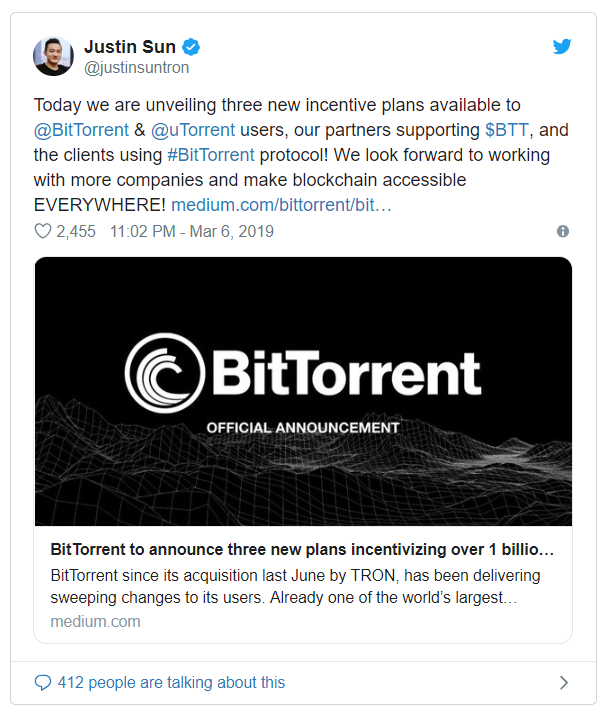Open the @justinsuntron handle
The image size is (606, 723).
[137, 68]
